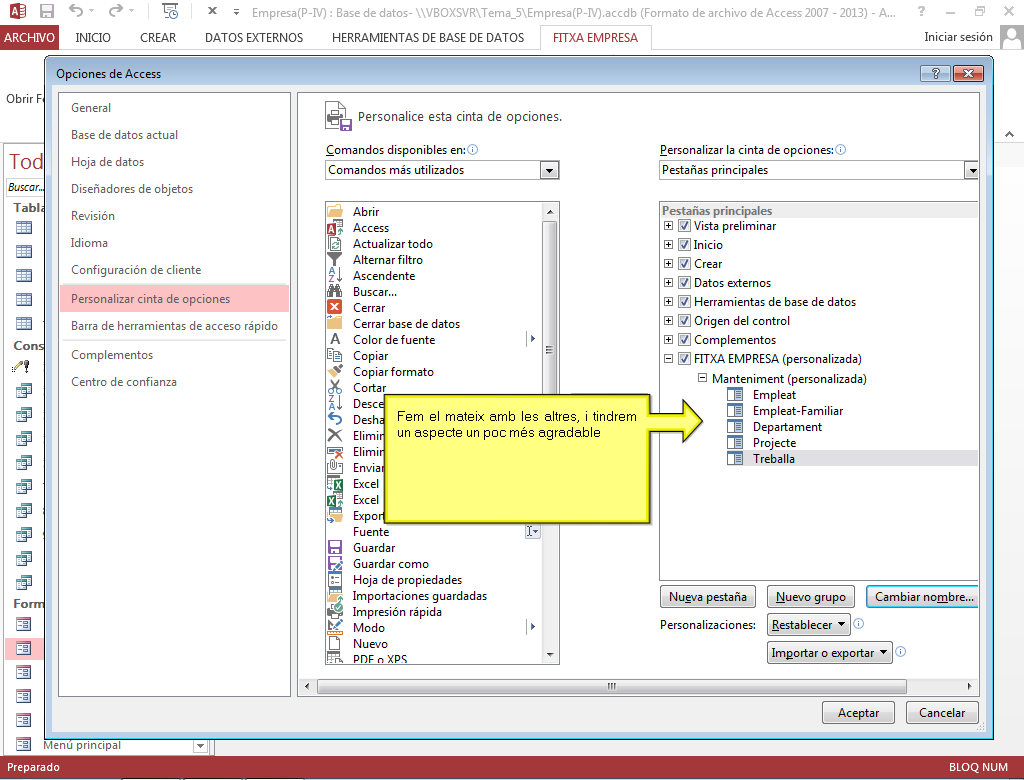
Task: Click the Cortar scissors icon
Action: click(334, 387)
